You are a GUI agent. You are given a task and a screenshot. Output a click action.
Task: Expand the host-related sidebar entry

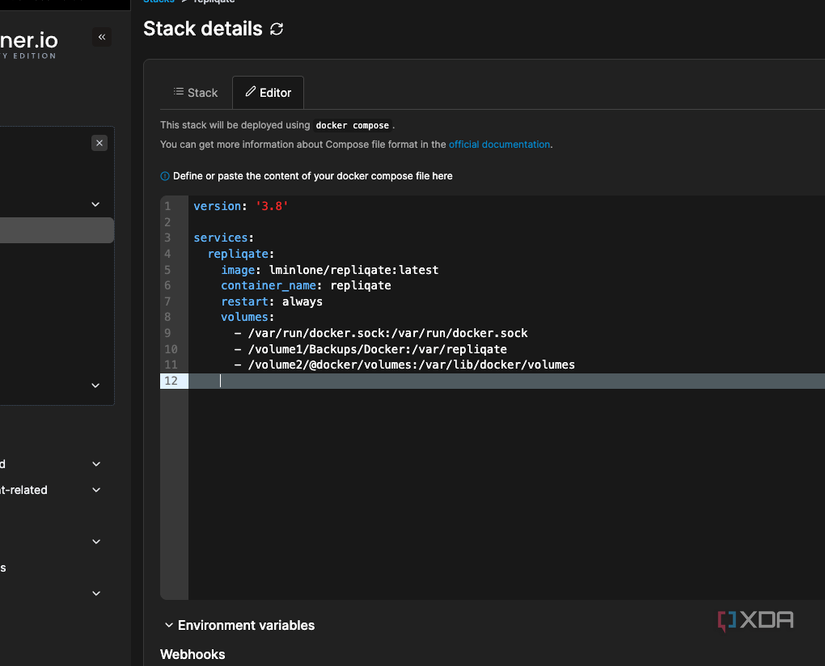point(95,489)
